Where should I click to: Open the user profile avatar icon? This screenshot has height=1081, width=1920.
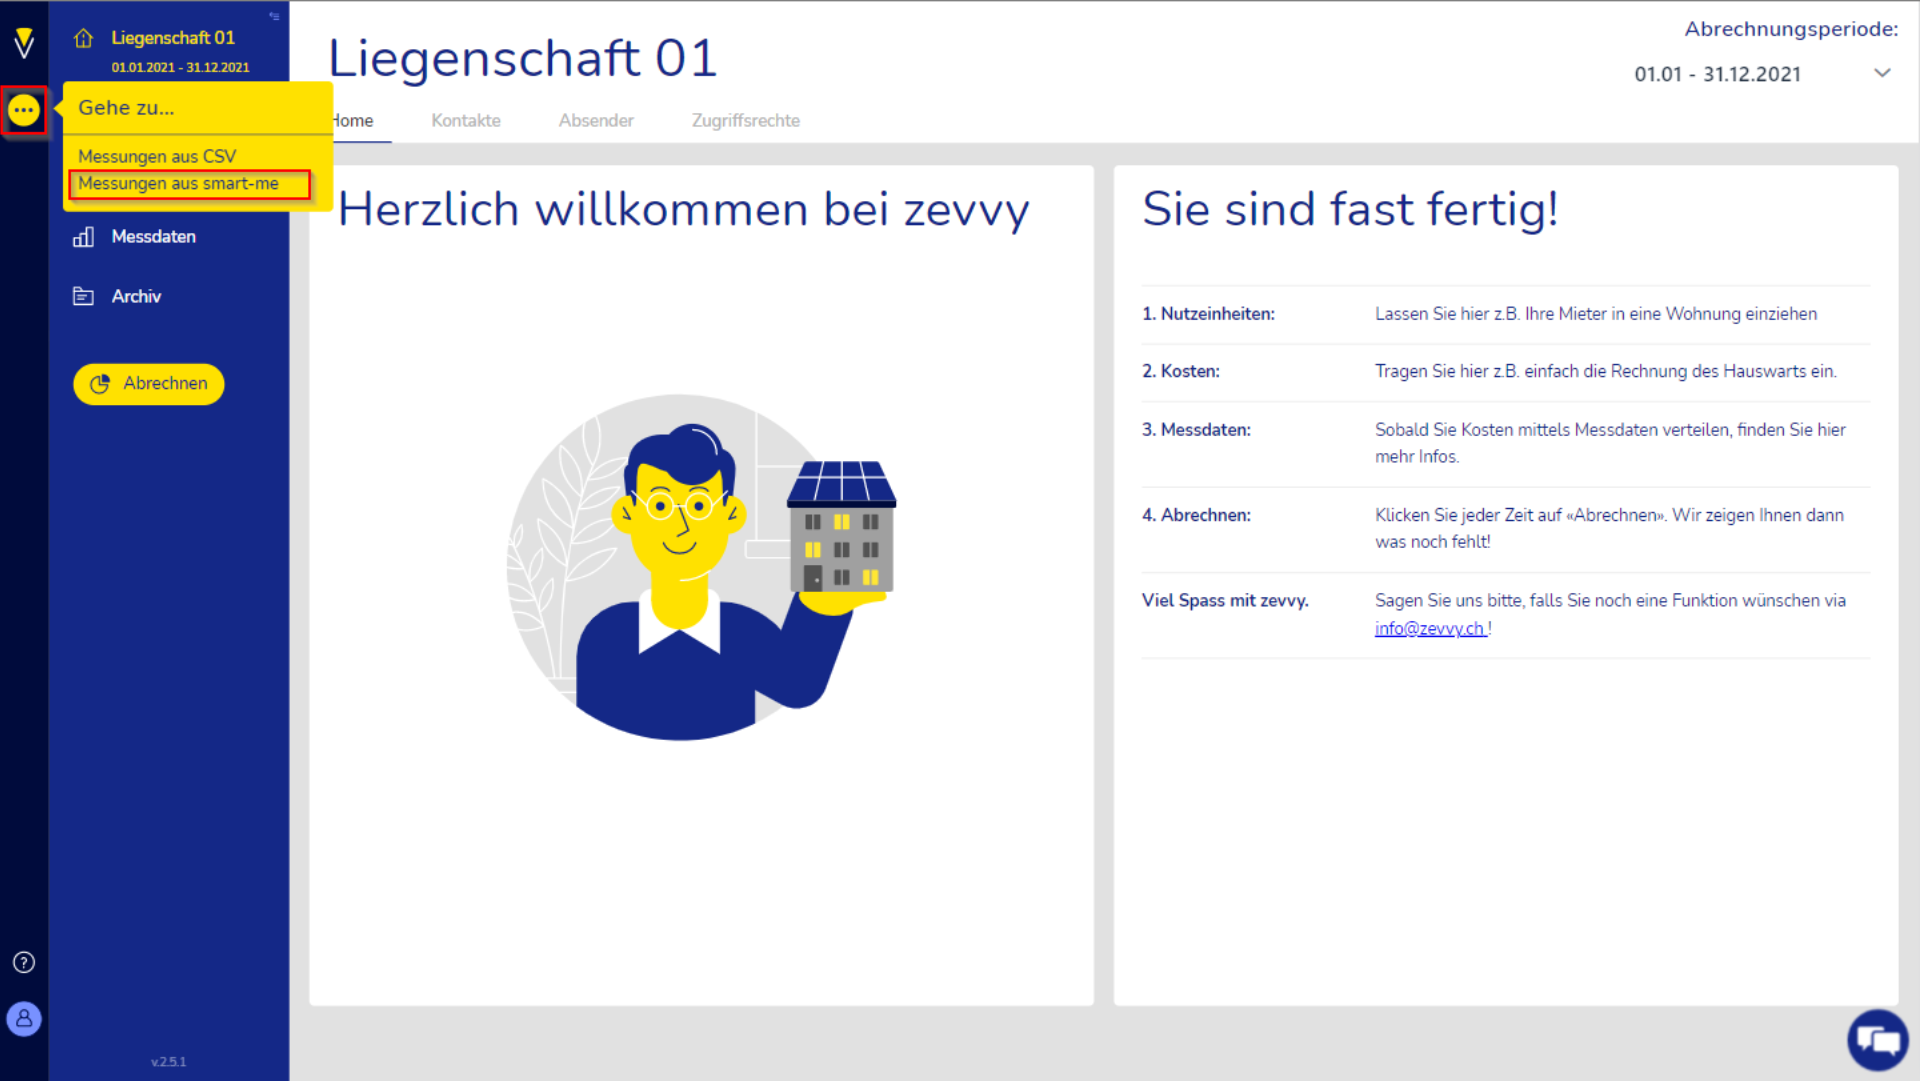tap(24, 1019)
